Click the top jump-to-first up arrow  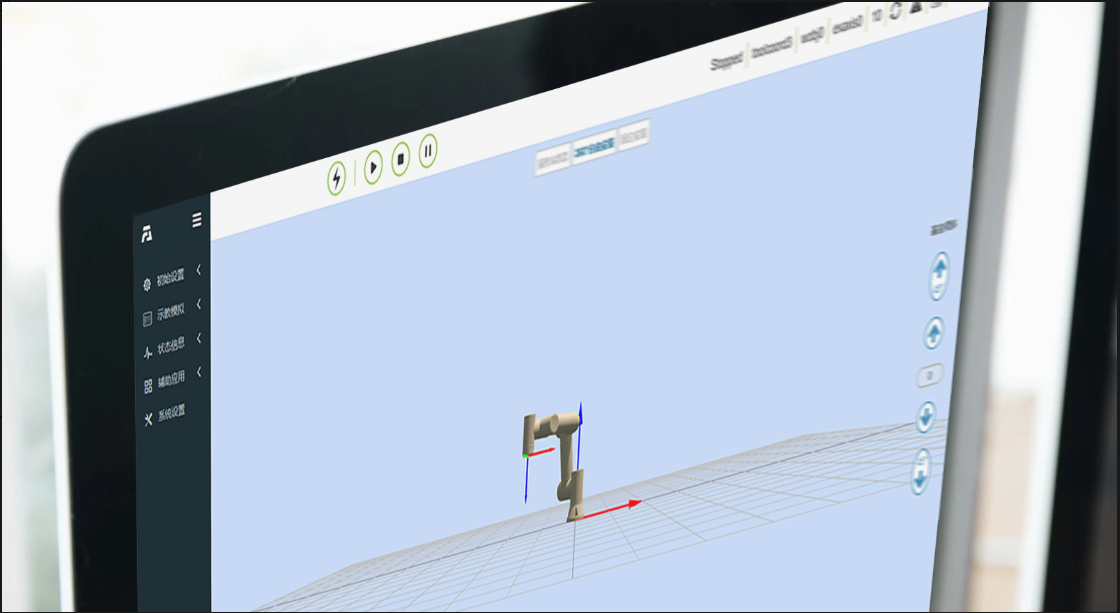[939, 275]
